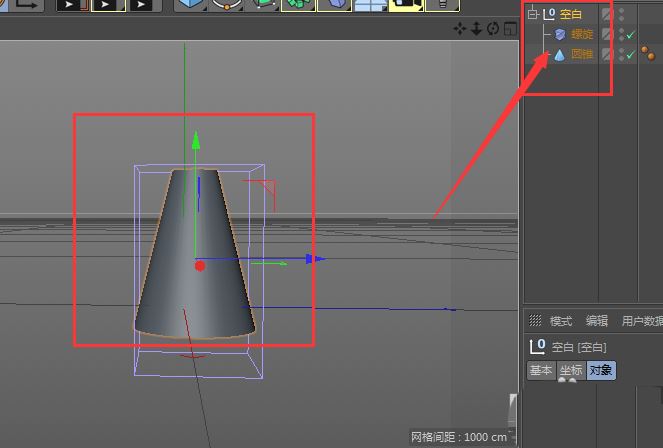
Task: Open the 用户数据 menu
Action: tap(642, 321)
